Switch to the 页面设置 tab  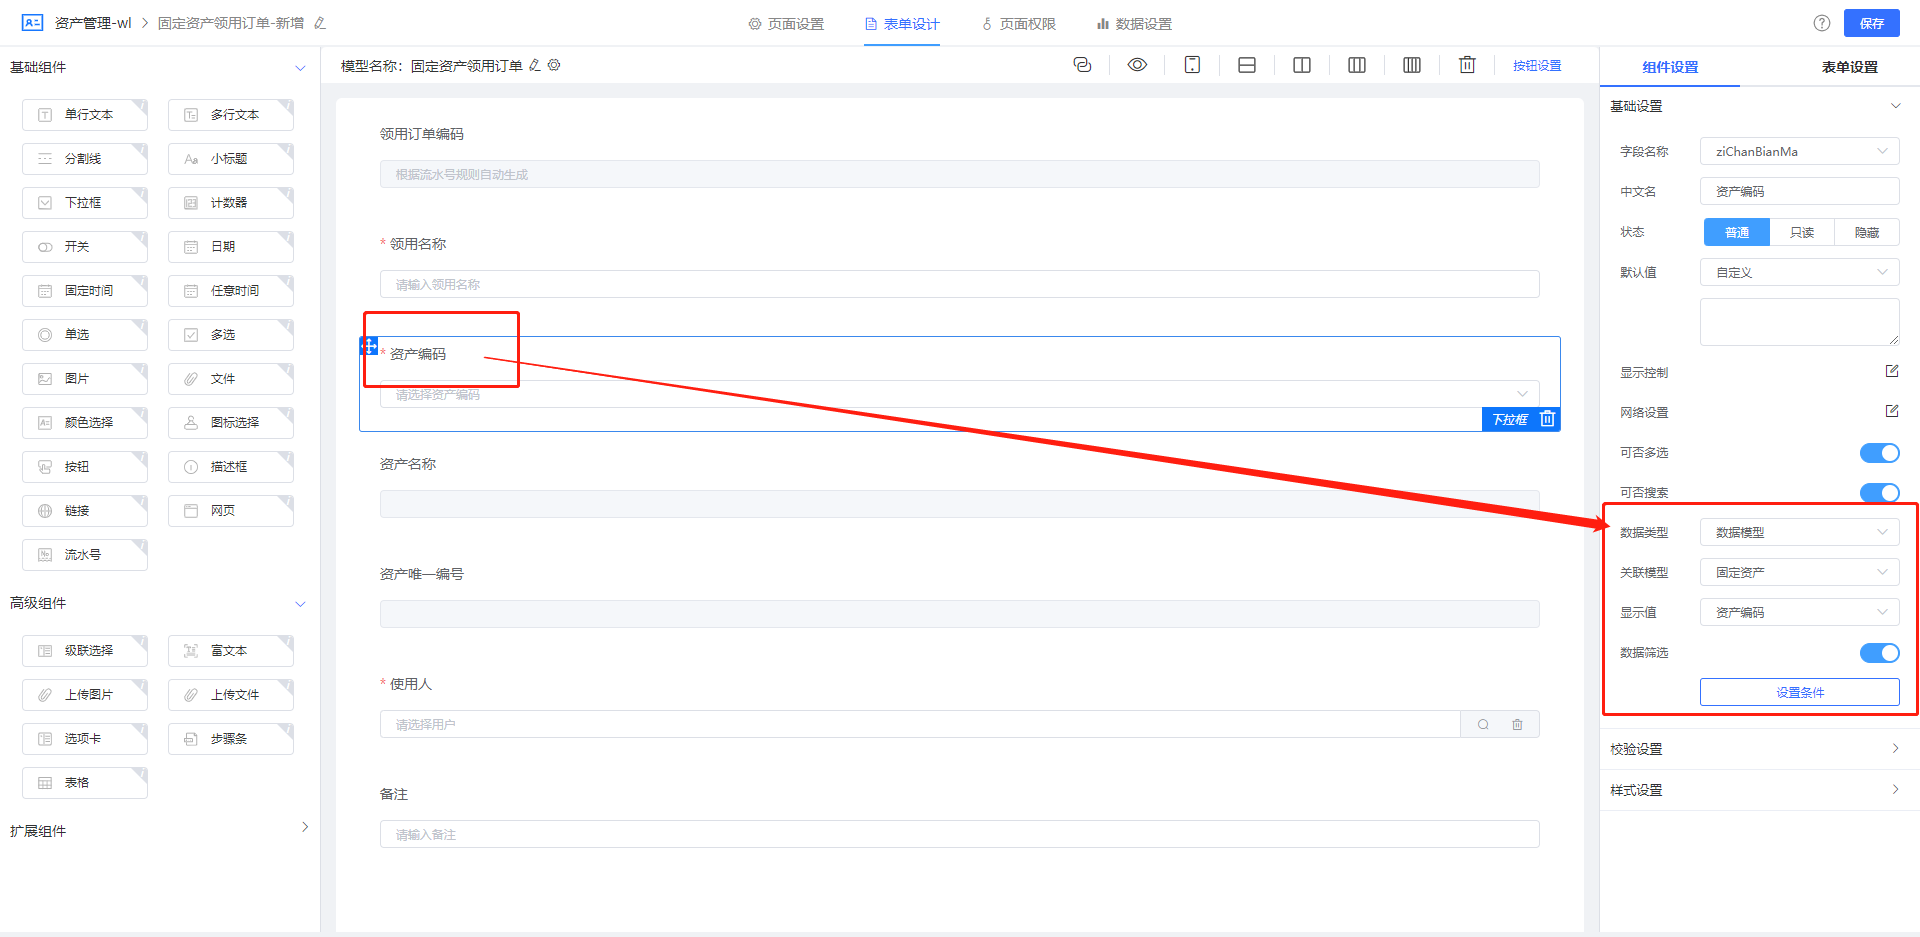(786, 24)
